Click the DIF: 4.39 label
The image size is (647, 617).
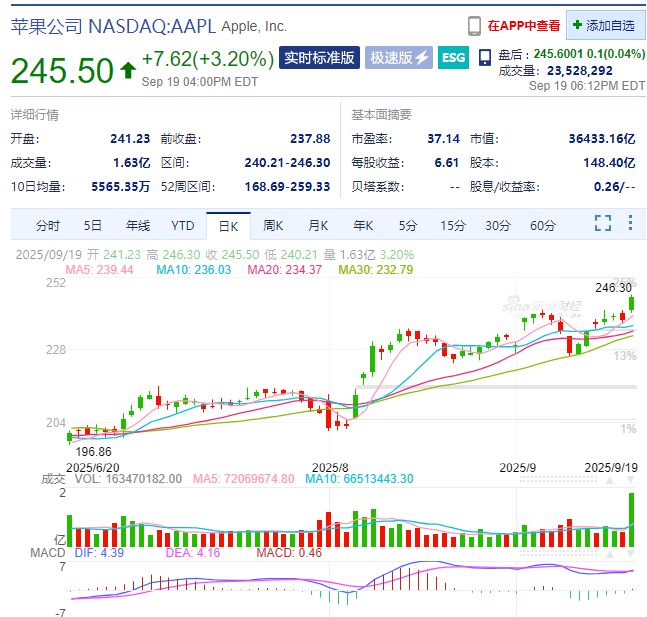pyautogui.click(x=99, y=553)
